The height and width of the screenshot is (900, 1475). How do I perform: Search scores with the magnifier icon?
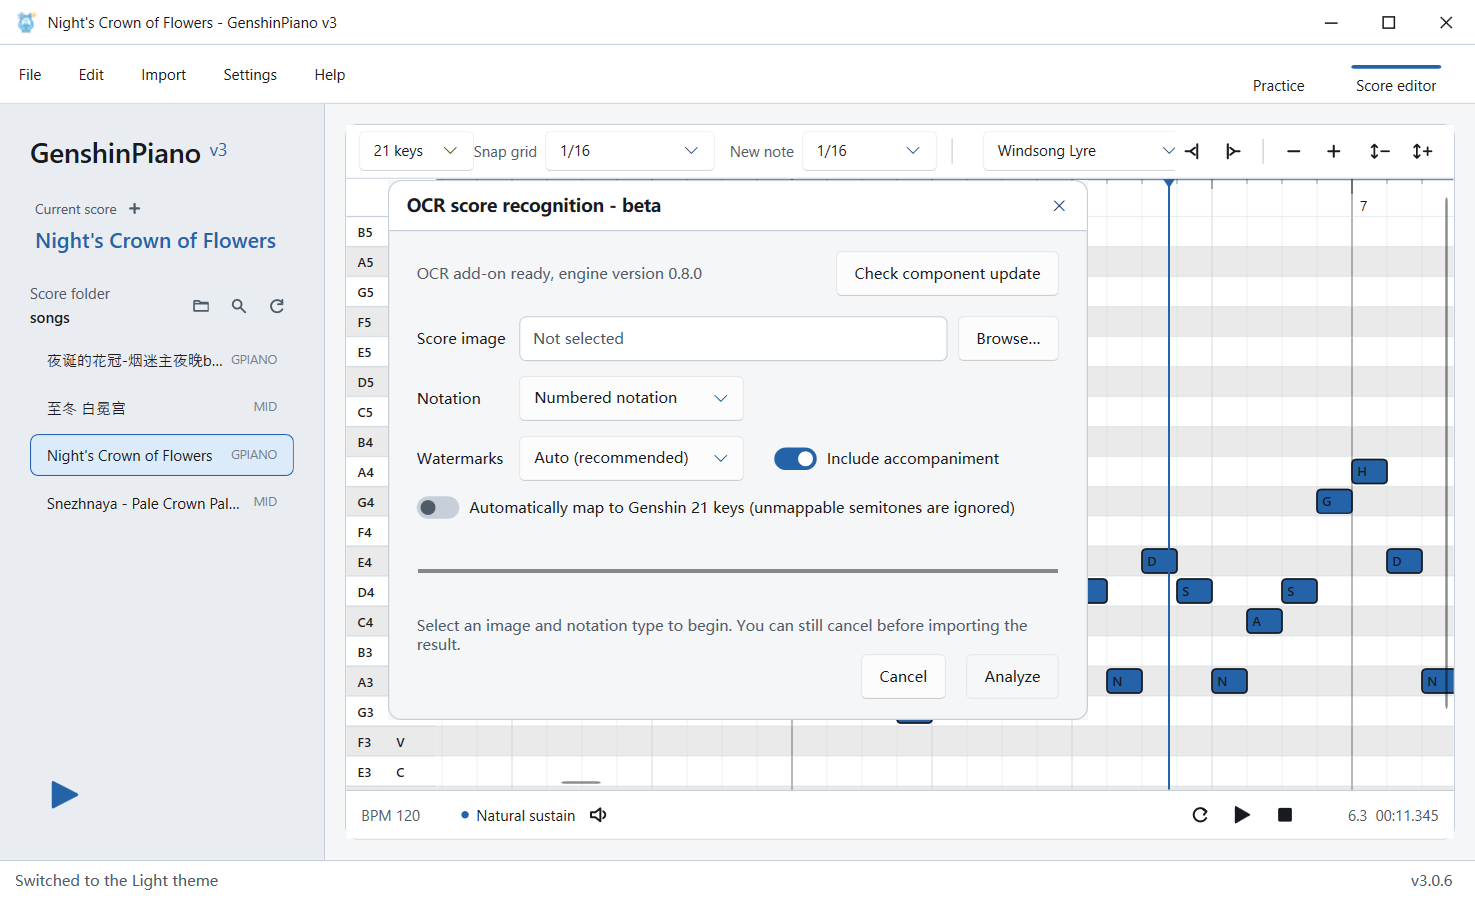tap(239, 306)
